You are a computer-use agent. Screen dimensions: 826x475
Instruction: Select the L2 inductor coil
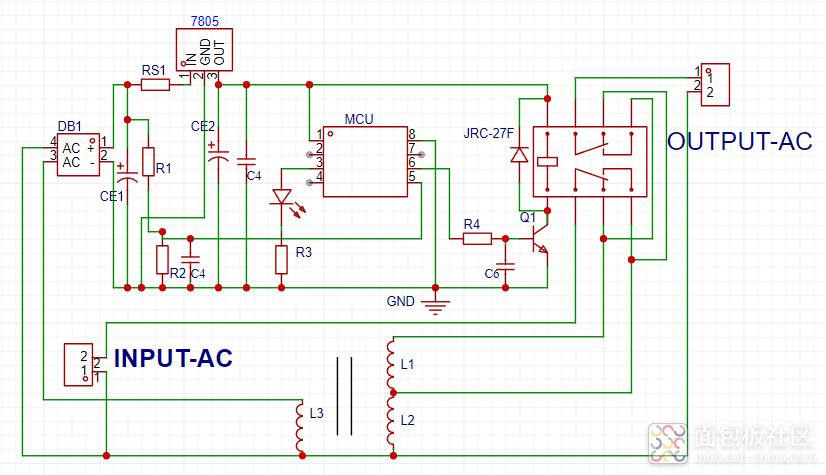(x=391, y=421)
